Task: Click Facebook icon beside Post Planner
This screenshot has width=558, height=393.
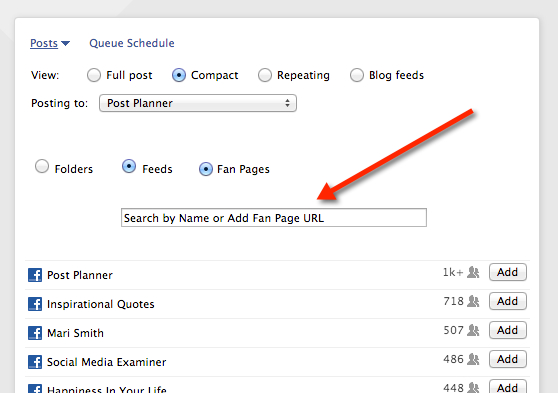Action: point(35,275)
